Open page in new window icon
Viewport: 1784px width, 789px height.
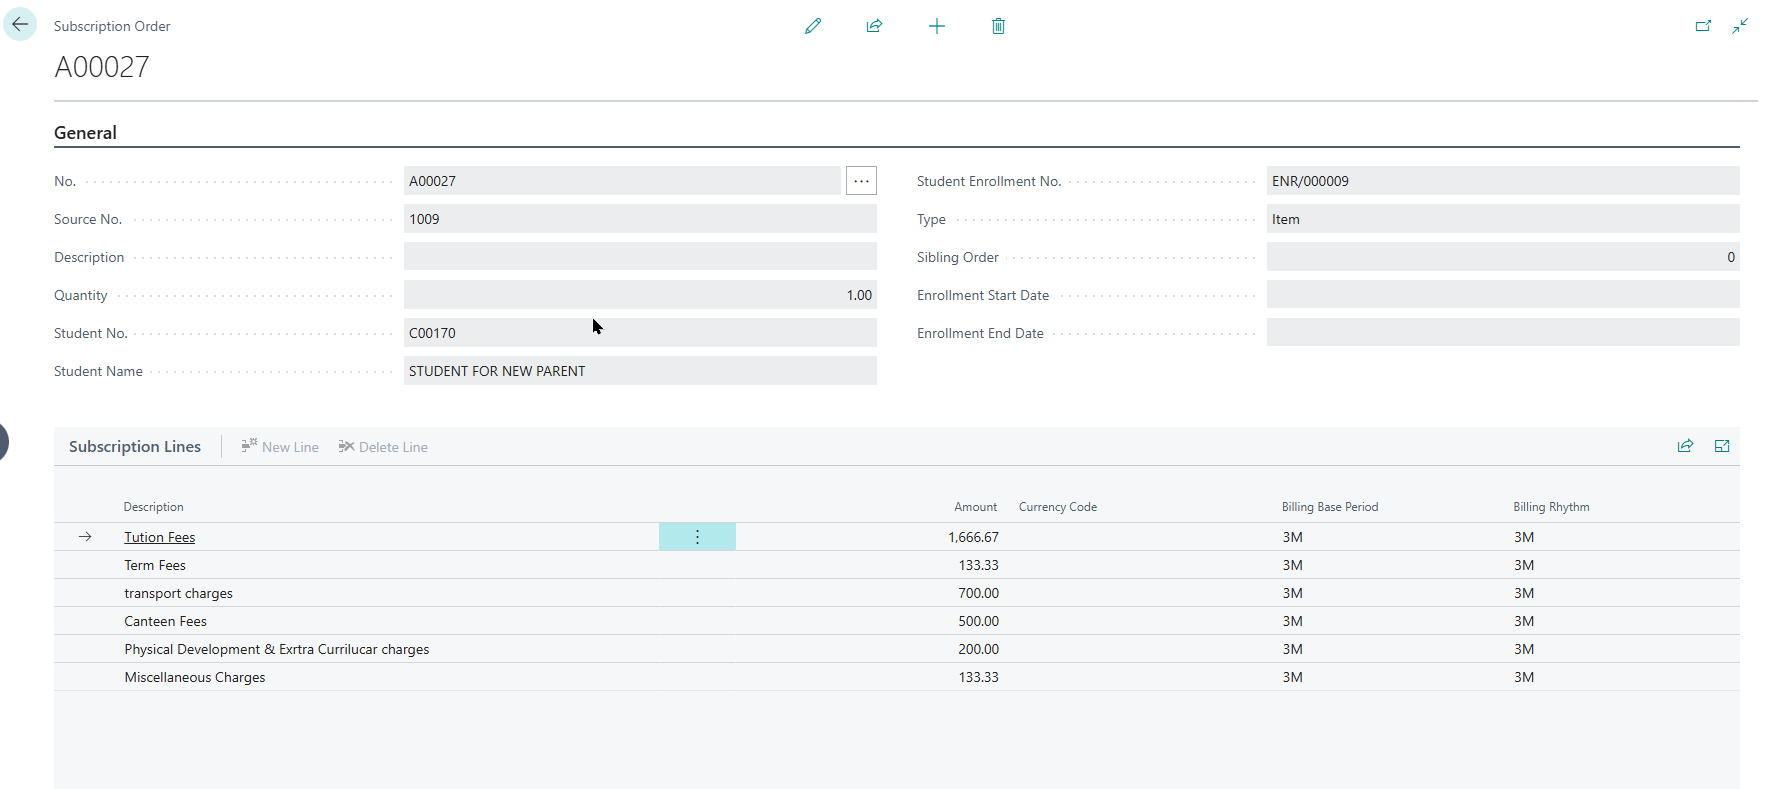(x=1703, y=26)
